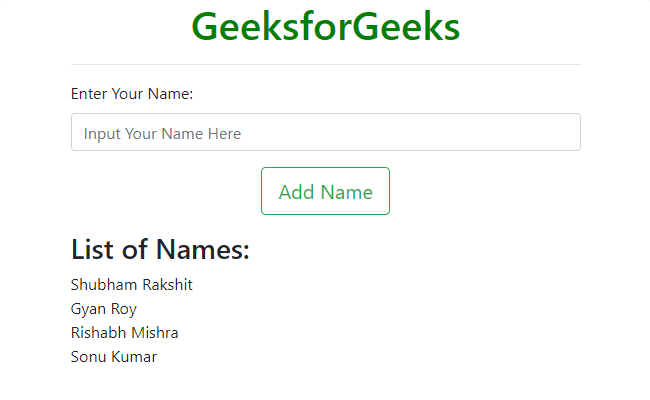Focus the Input Your Name Here field
This screenshot has height=400, width=650.
325,133
